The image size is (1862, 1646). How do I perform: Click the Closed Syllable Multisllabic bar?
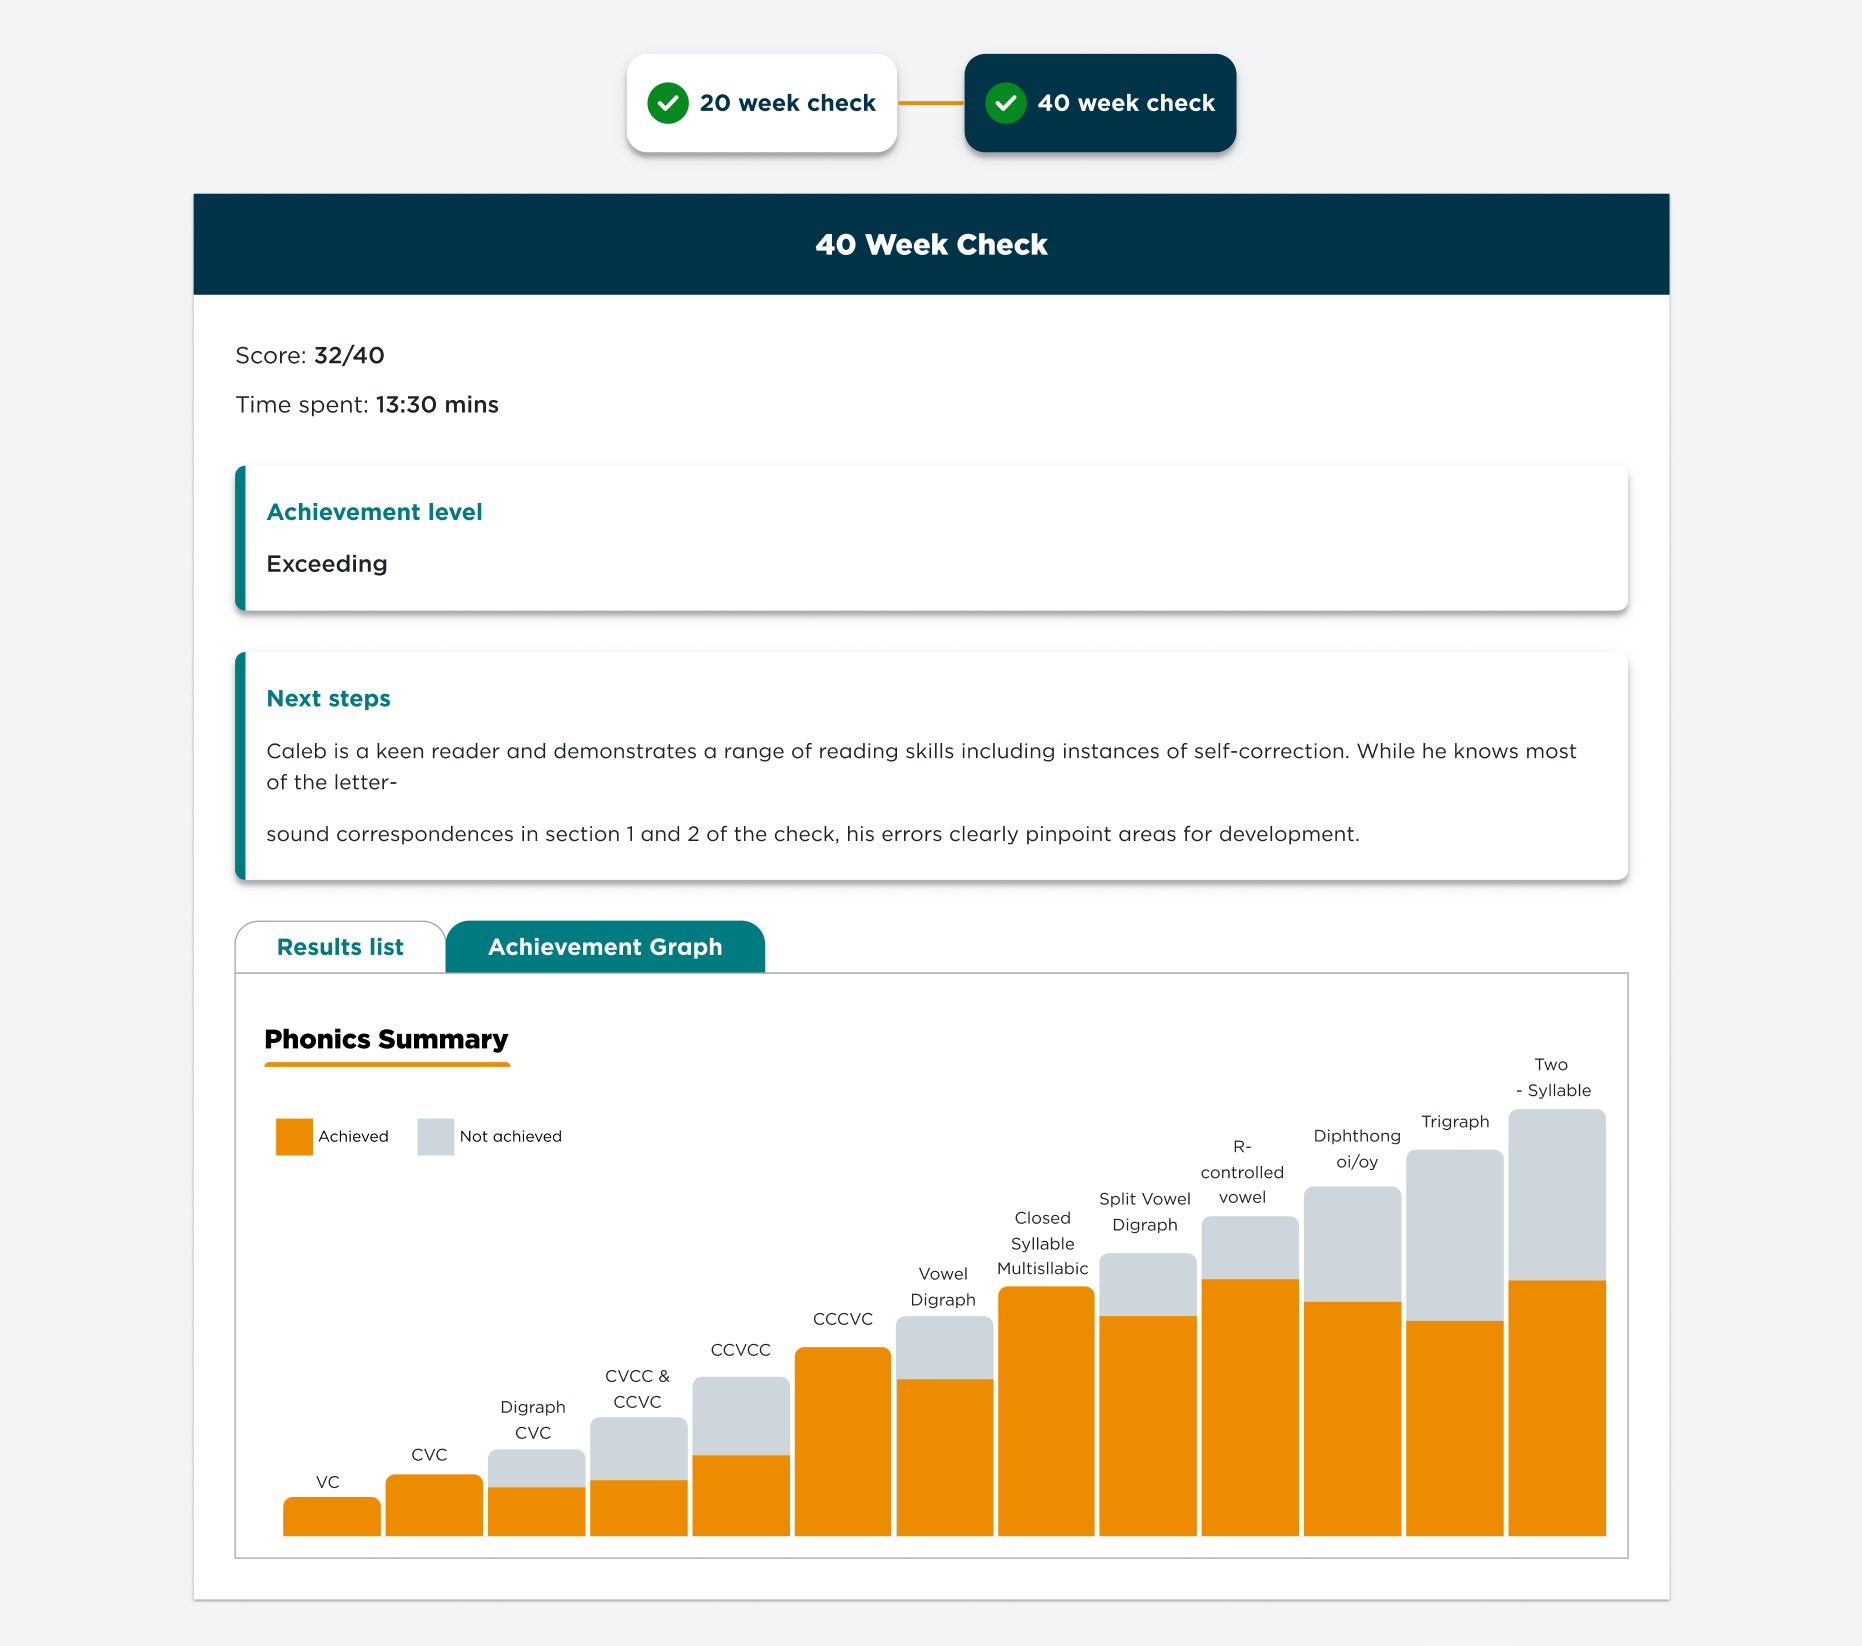1045,1410
